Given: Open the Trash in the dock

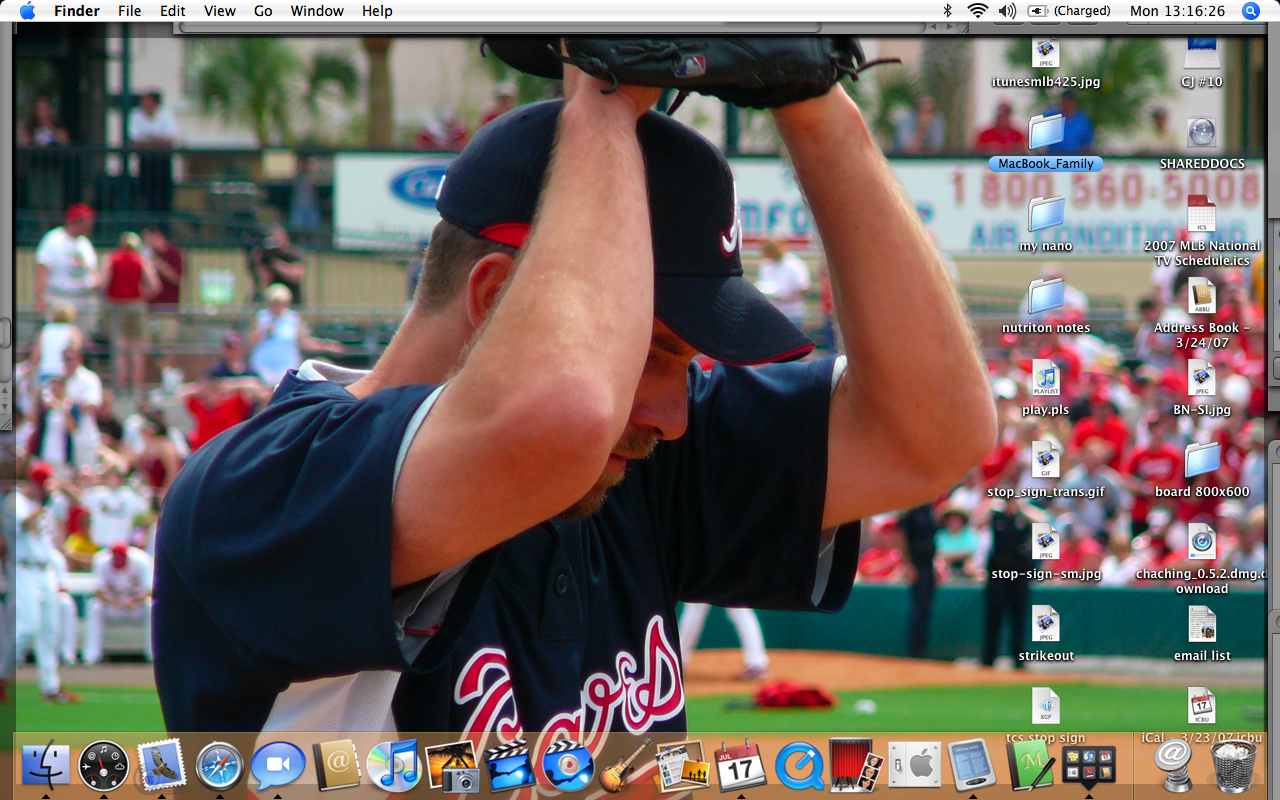Looking at the screenshot, I should (x=1233, y=766).
